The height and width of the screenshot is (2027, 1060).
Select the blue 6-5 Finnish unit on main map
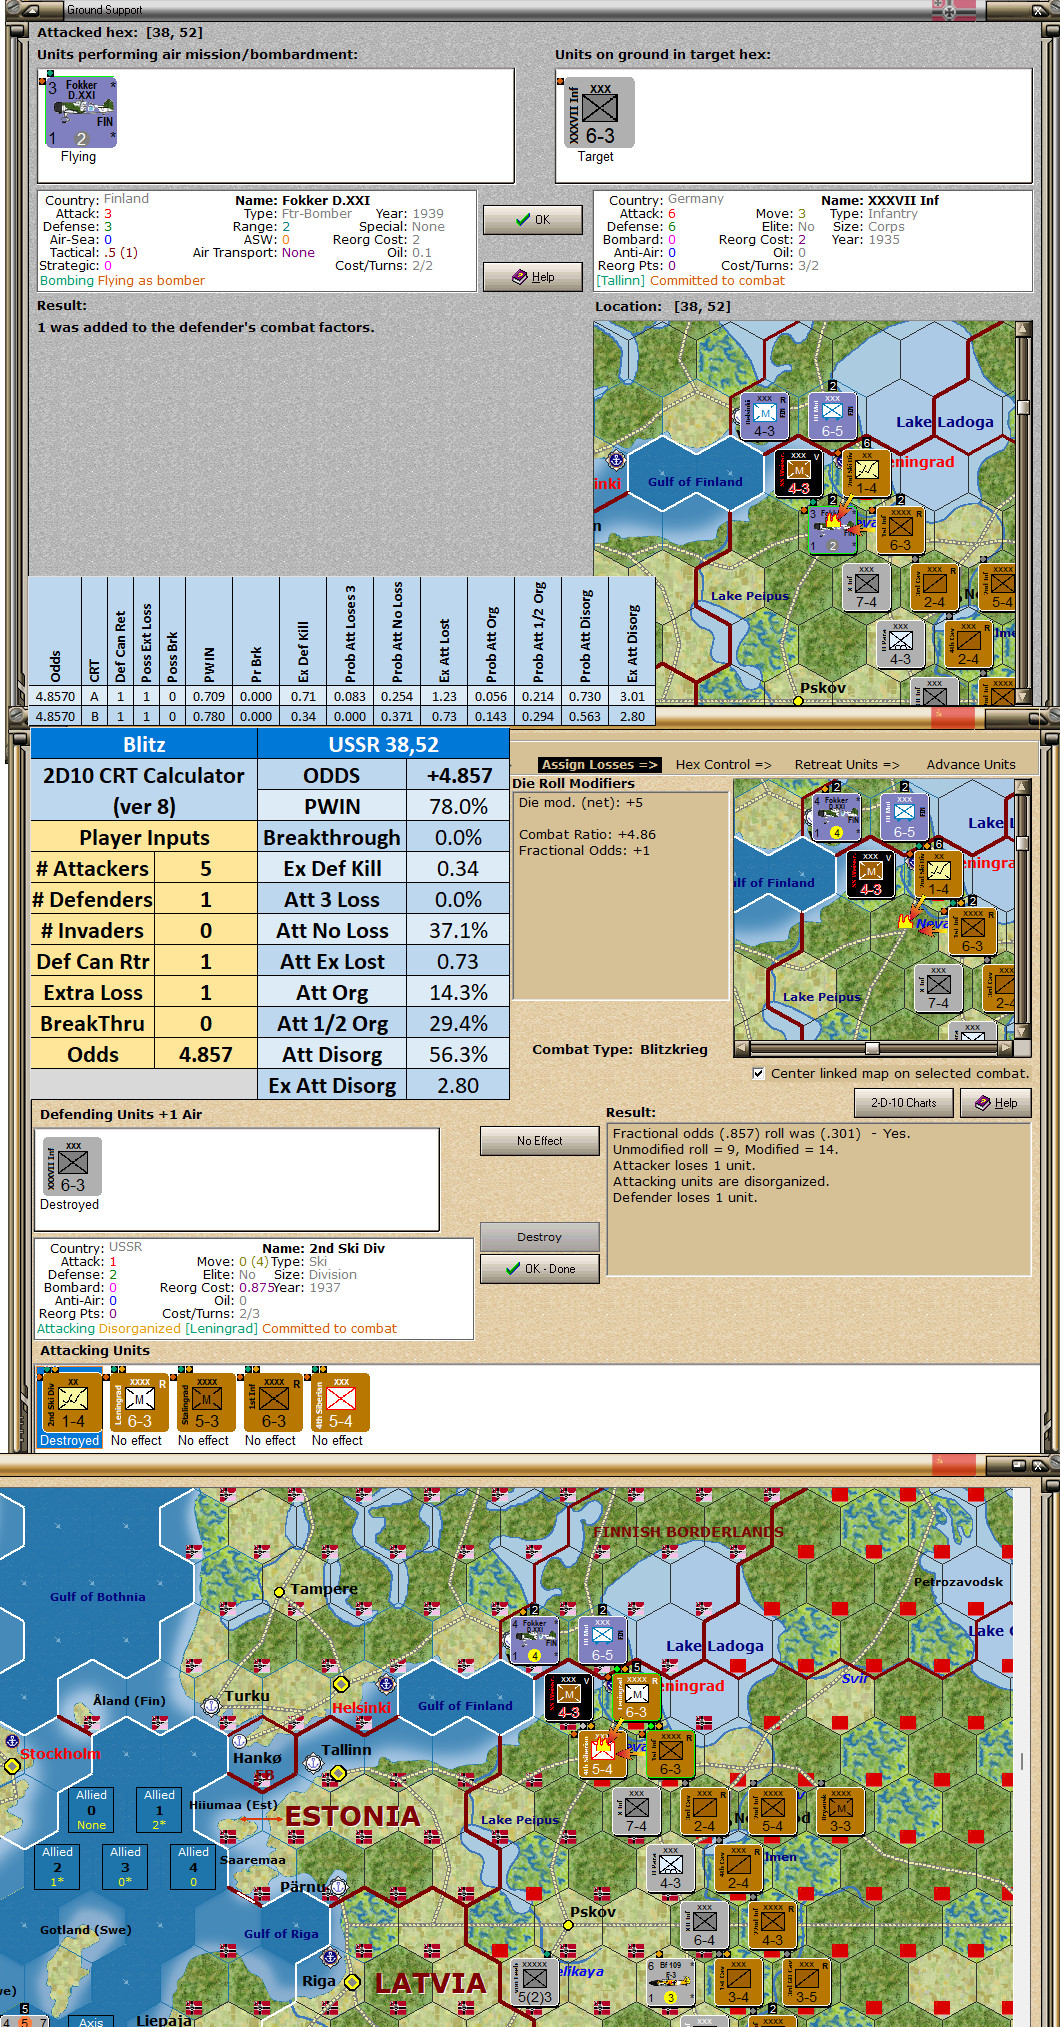(x=603, y=1640)
